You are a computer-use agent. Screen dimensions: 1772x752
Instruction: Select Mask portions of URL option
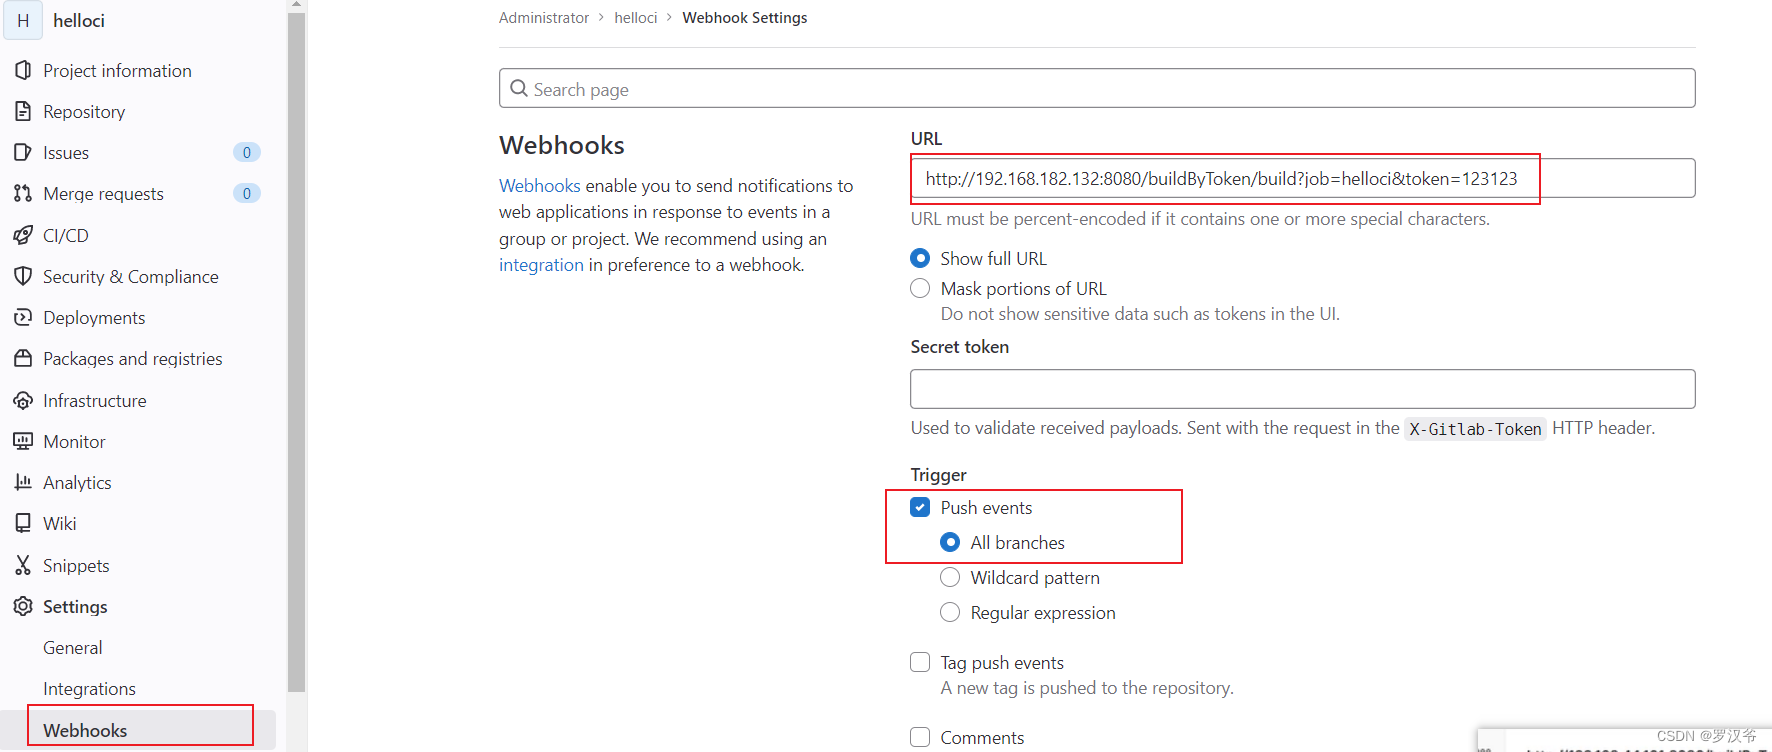point(920,288)
